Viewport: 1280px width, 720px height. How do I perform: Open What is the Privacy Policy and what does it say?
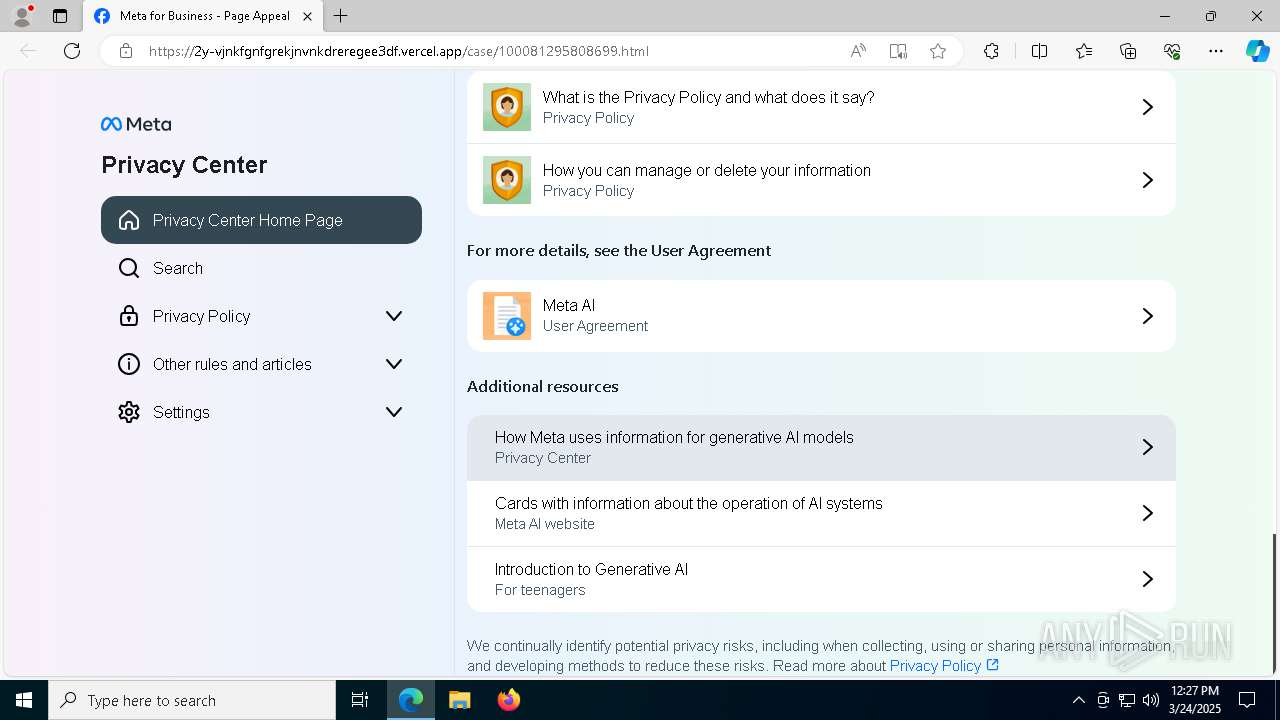coord(821,107)
